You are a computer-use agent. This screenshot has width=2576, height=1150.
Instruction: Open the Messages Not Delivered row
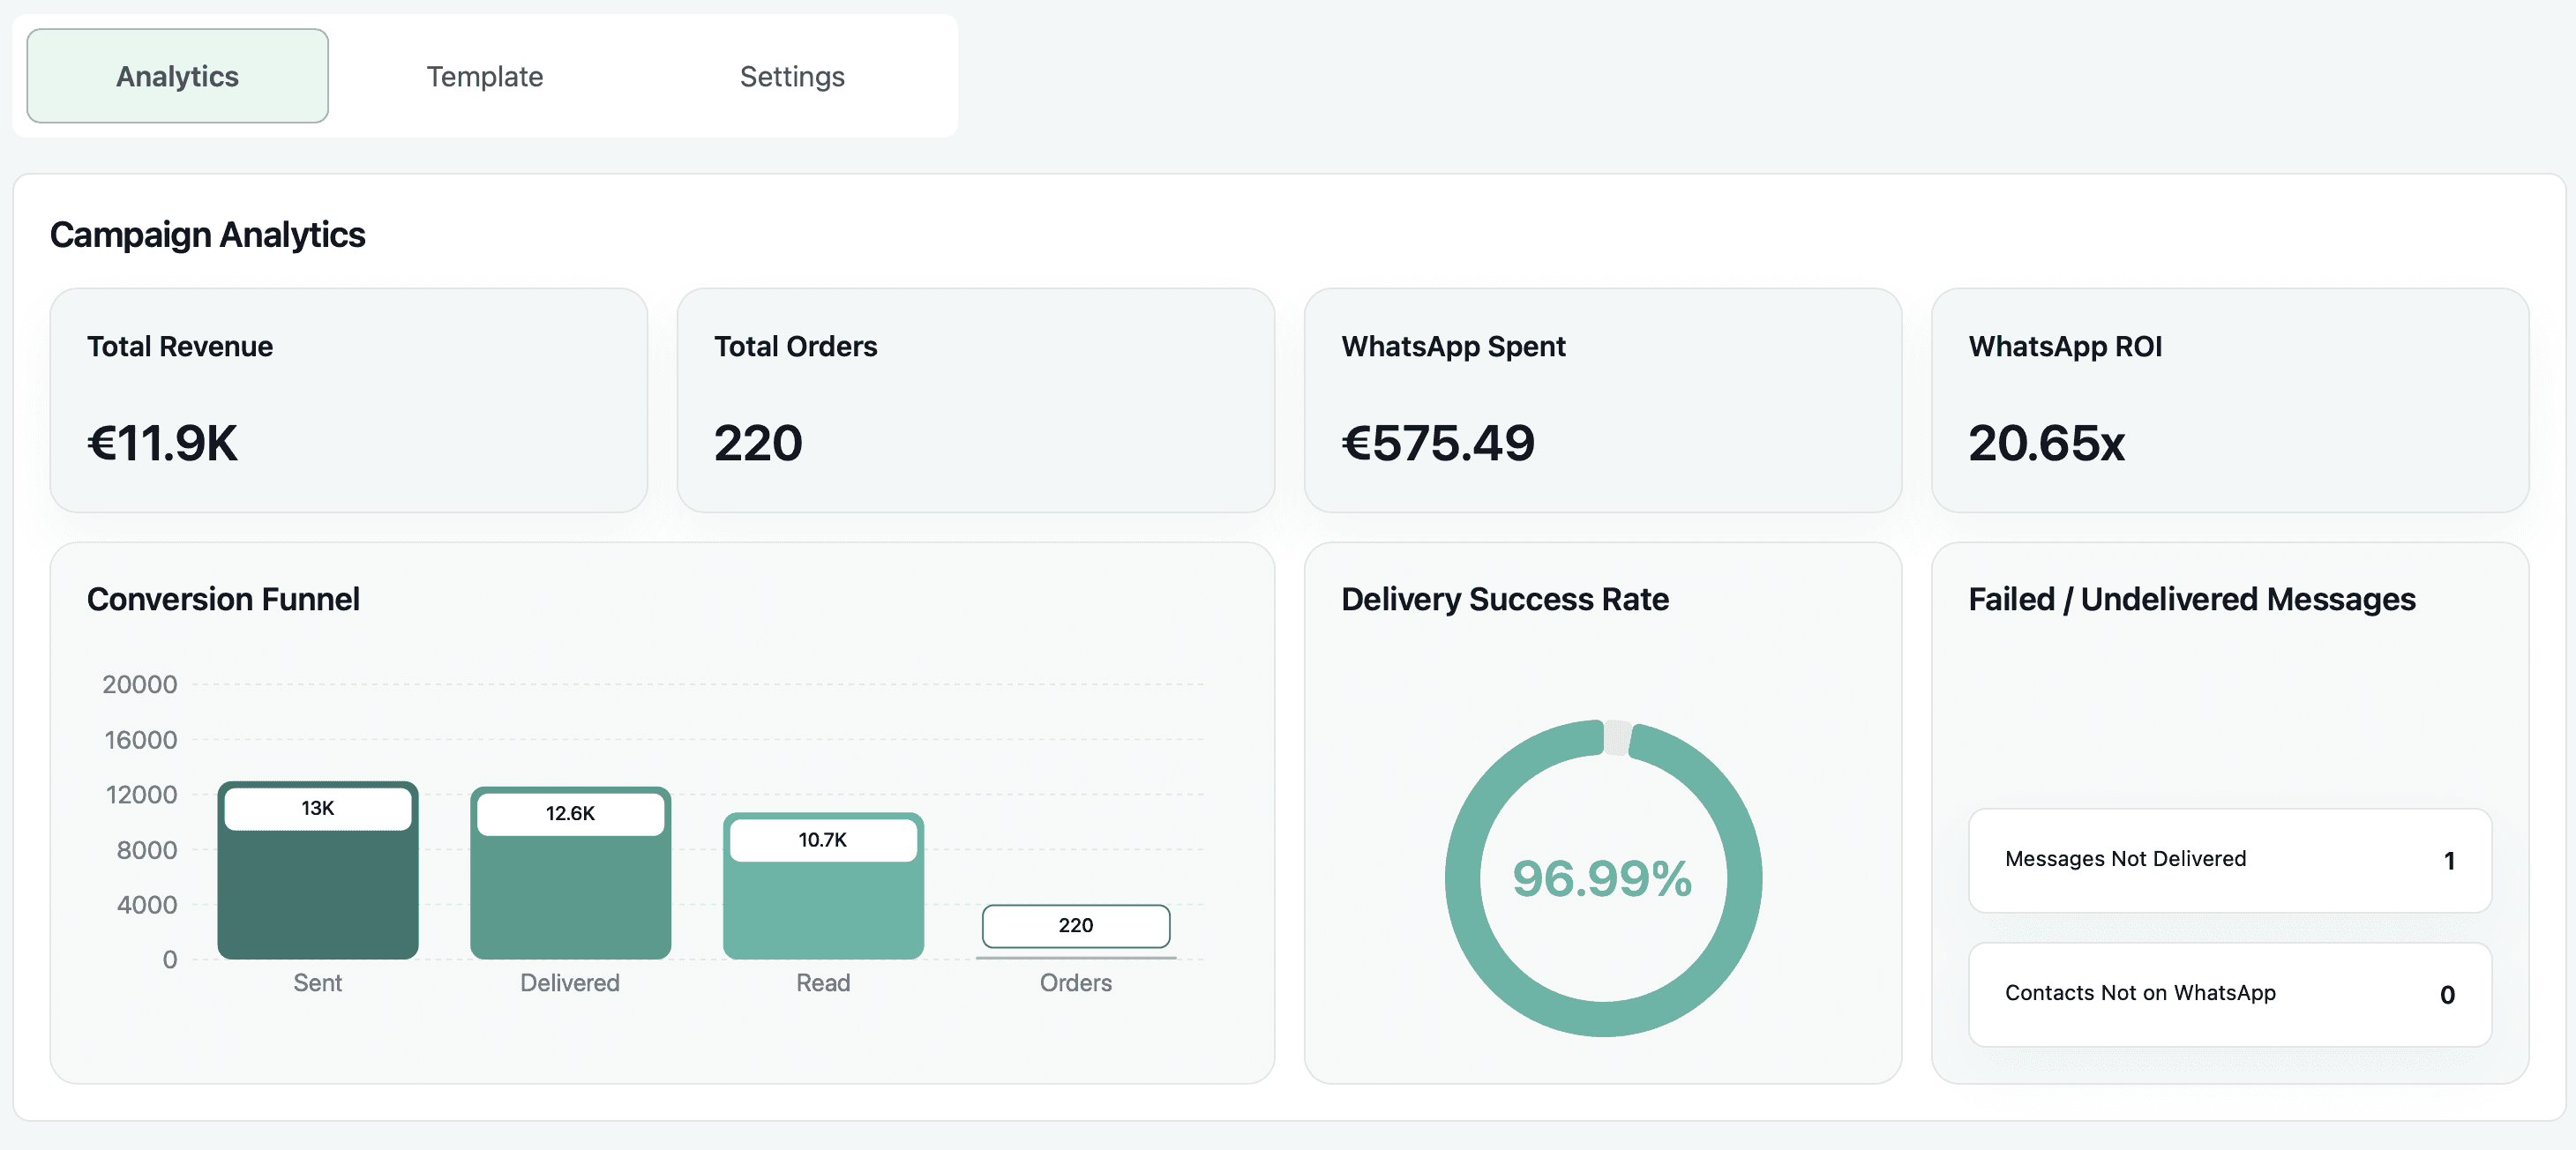pyautogui.click(x=2229, y=859)
